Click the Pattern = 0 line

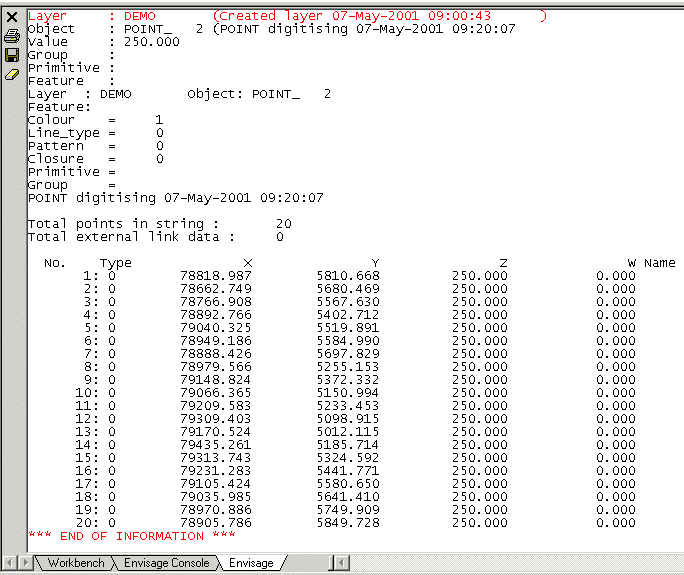pos(96,146)
